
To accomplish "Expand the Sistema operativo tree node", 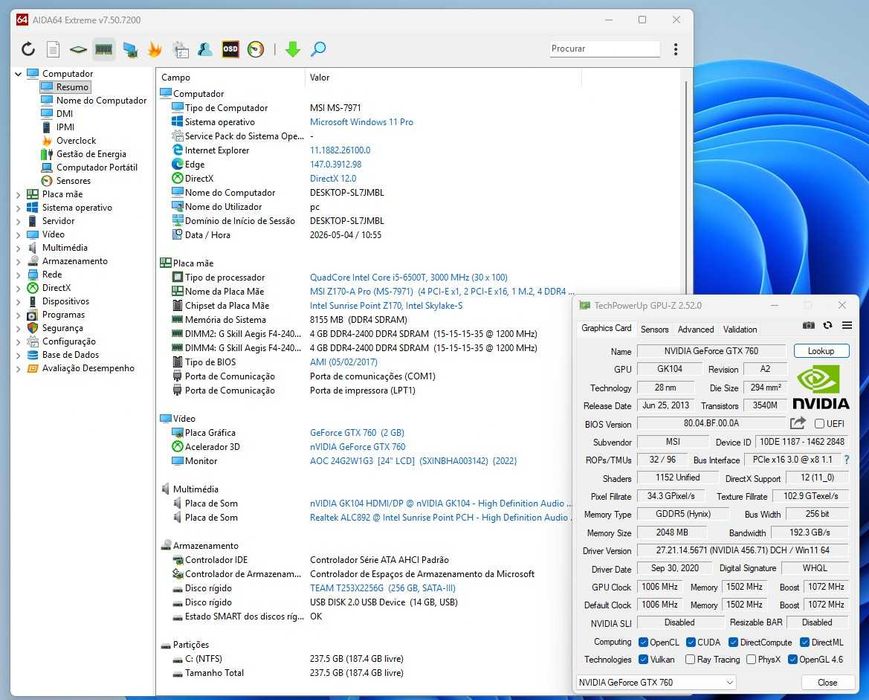I will [x=18, y=208].
